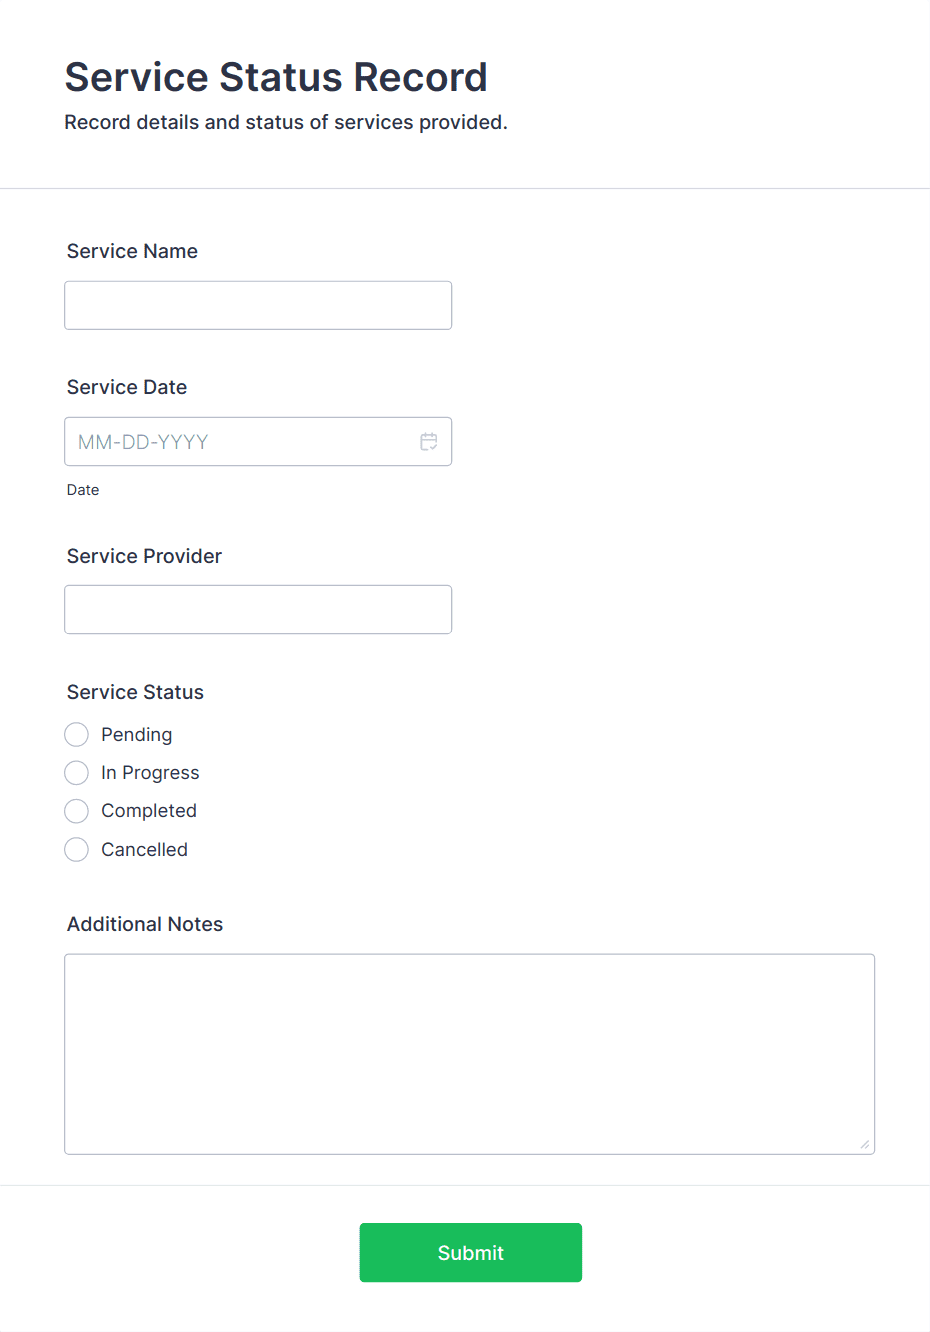Select the Cancelled status radio button
Viewport: 930px width, 1332px height.
pyautogui.click(x=76, y=849)
